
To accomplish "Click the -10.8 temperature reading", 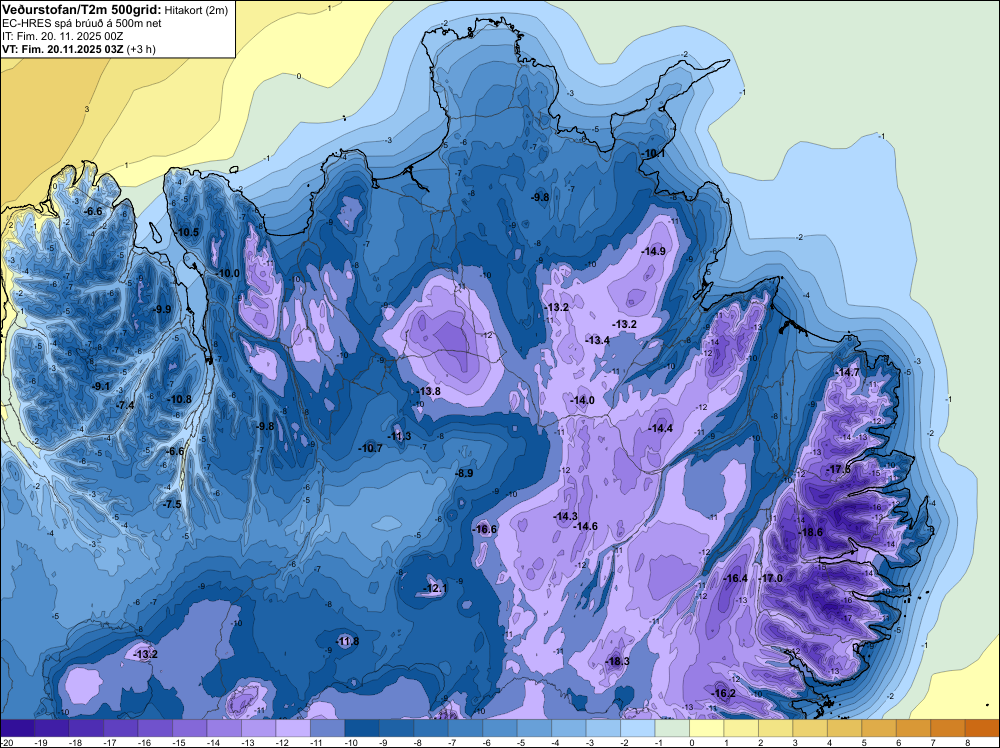I will pyautogui.click(x=179, y=399).
